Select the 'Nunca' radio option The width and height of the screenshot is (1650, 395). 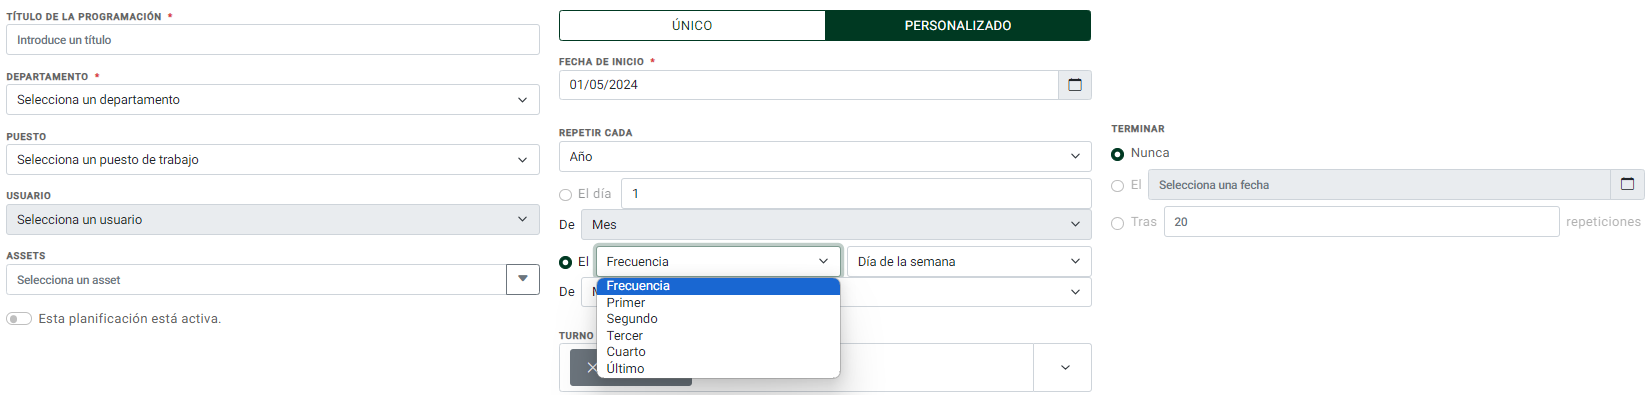[x=1117, y=154]
